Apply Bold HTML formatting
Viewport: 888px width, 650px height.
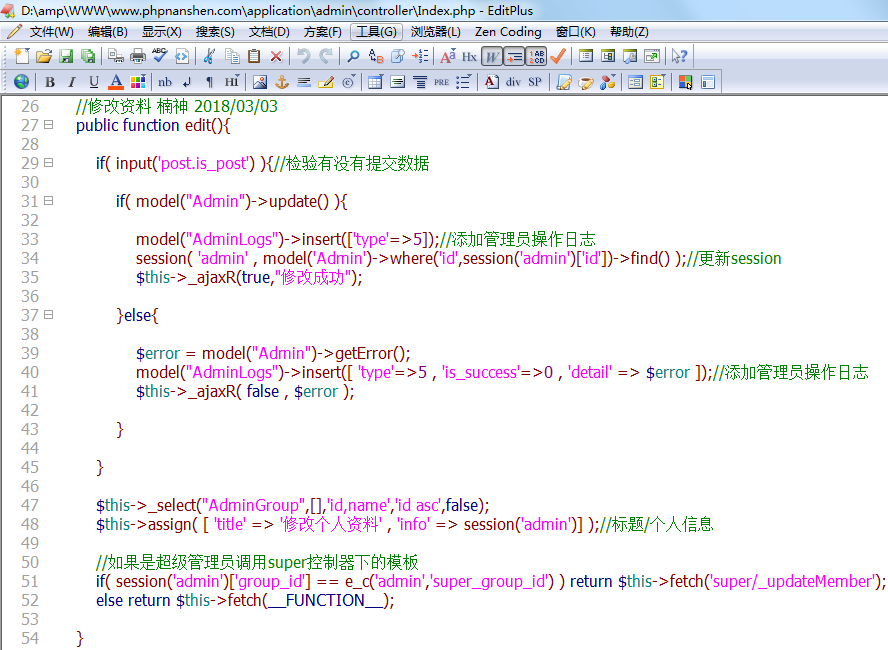[50, 82]
